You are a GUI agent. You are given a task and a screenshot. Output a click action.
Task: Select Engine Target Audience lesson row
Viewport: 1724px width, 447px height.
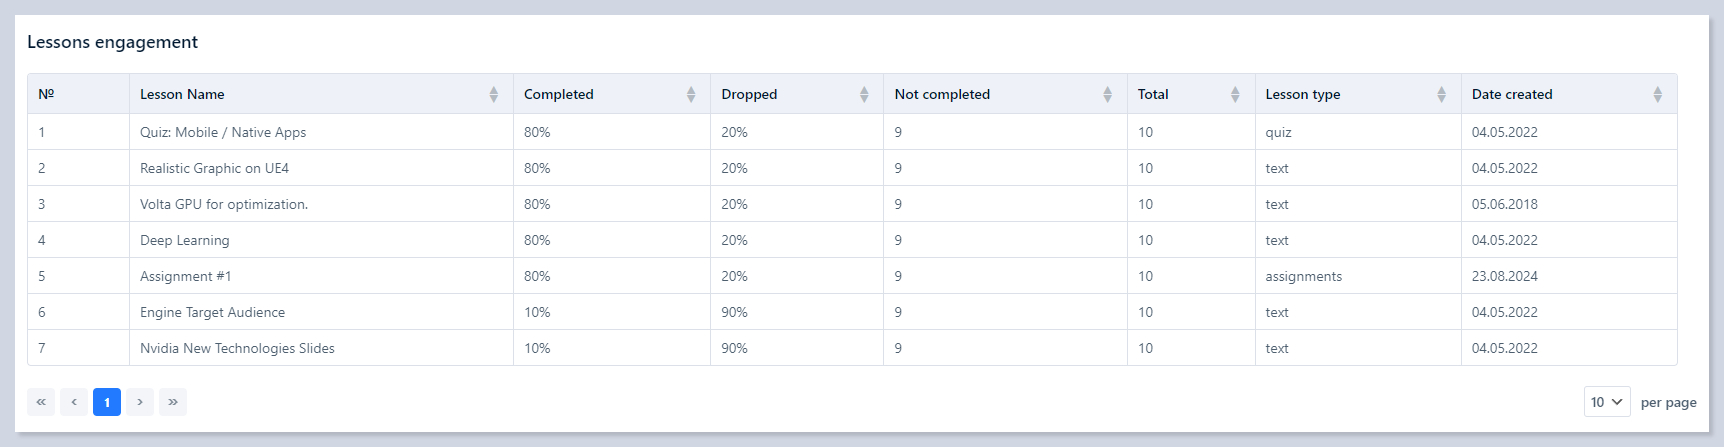pyautogui.click(x=212, y=312)
